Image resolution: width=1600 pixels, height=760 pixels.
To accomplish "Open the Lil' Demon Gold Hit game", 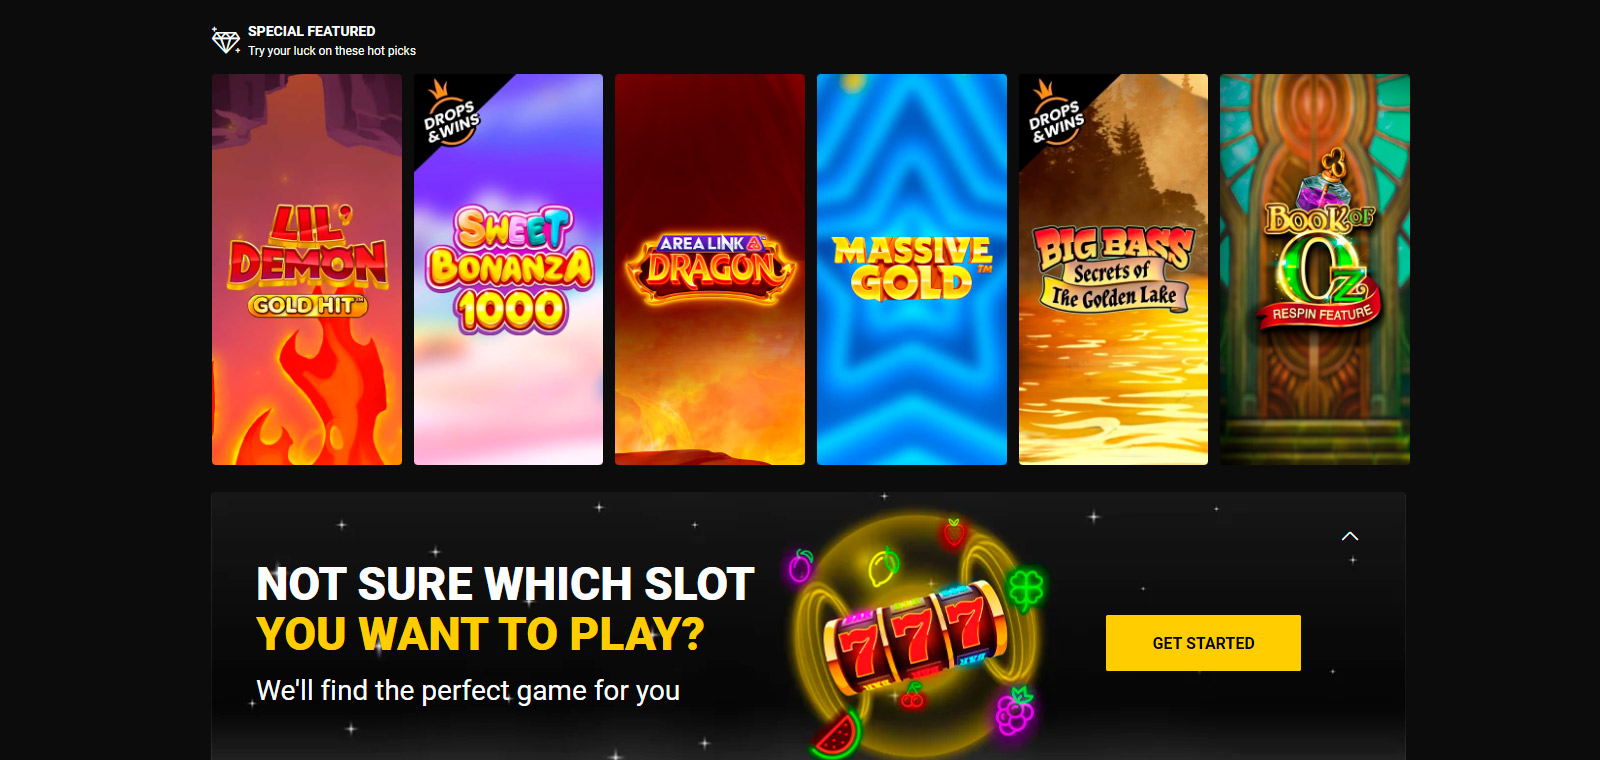I will pyautogui.click(x=307, y=269).
